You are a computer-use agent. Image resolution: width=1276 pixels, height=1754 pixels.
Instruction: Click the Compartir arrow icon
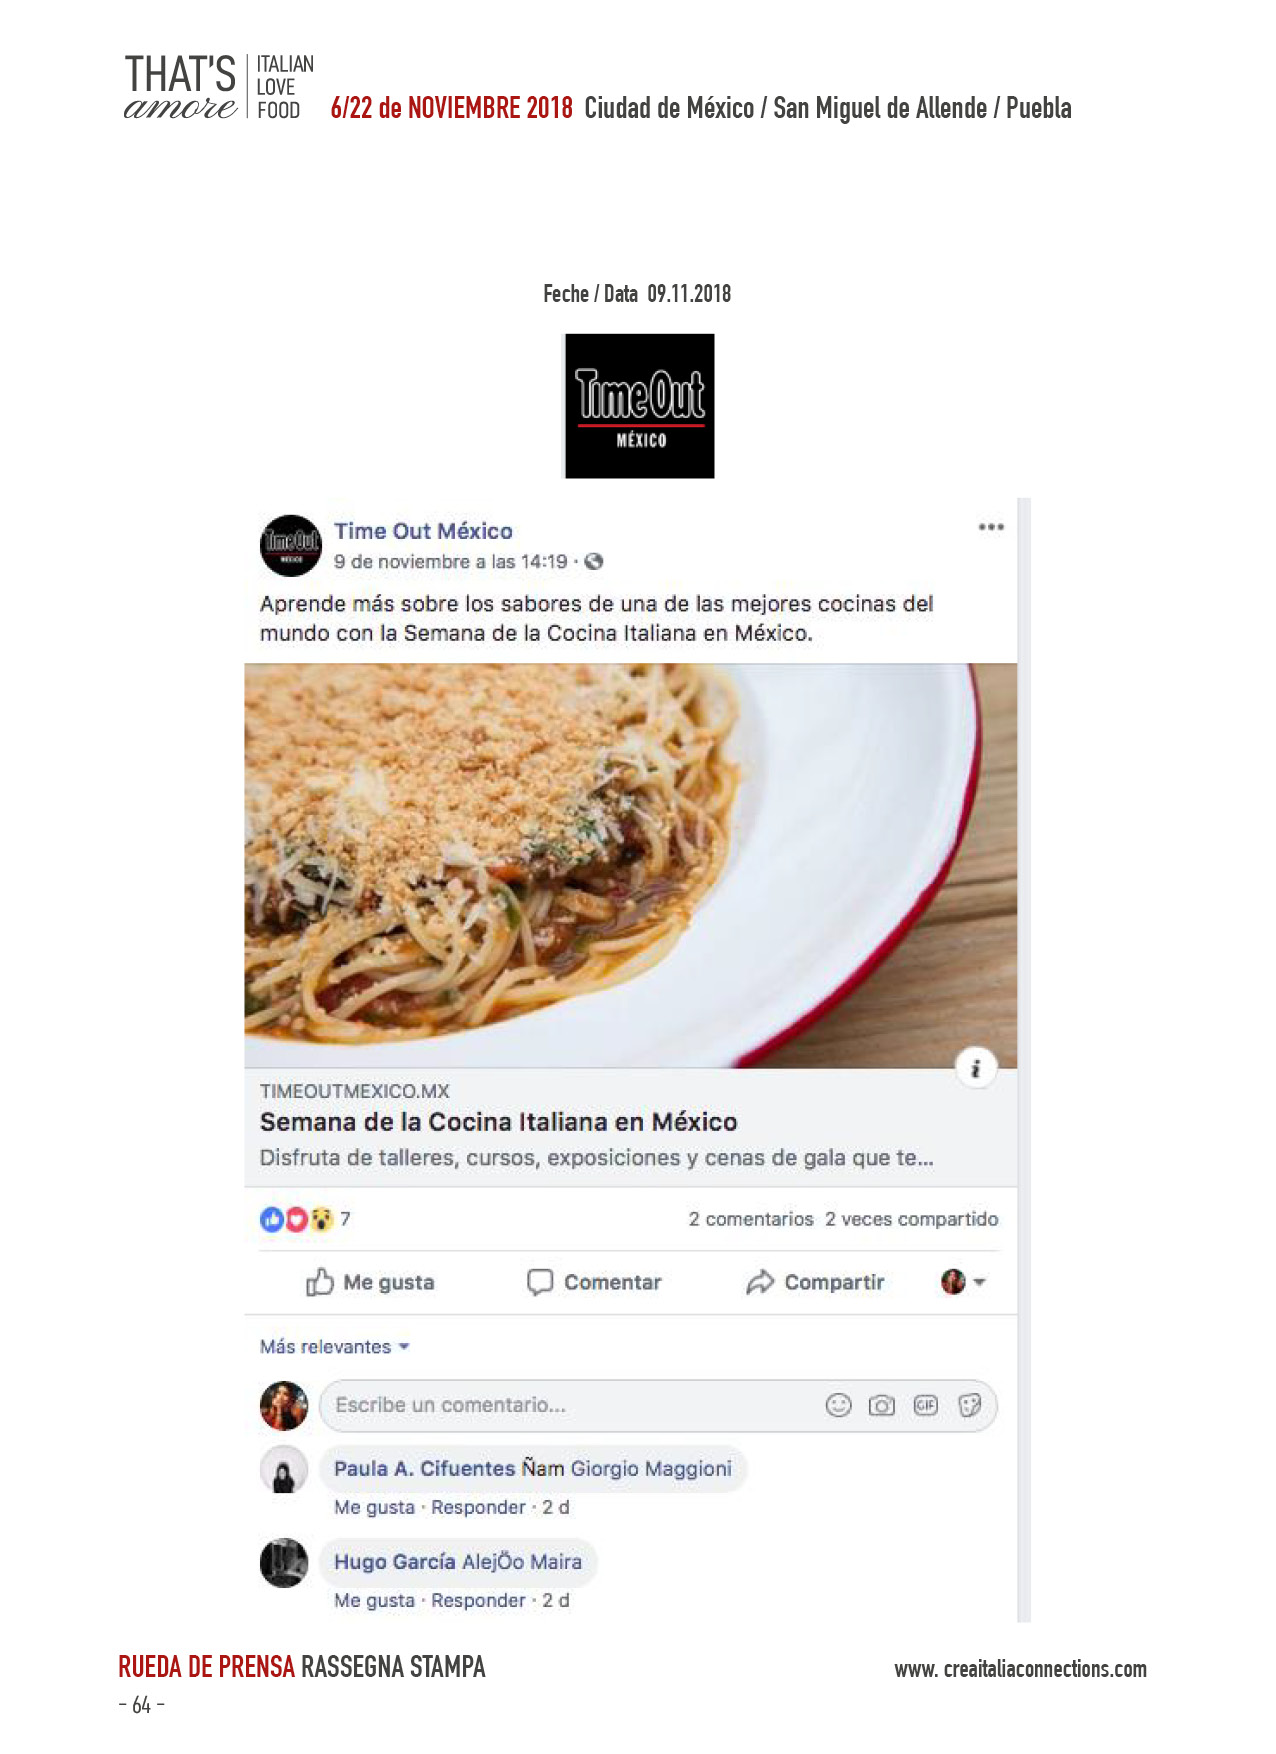[x=760, y=1281]
